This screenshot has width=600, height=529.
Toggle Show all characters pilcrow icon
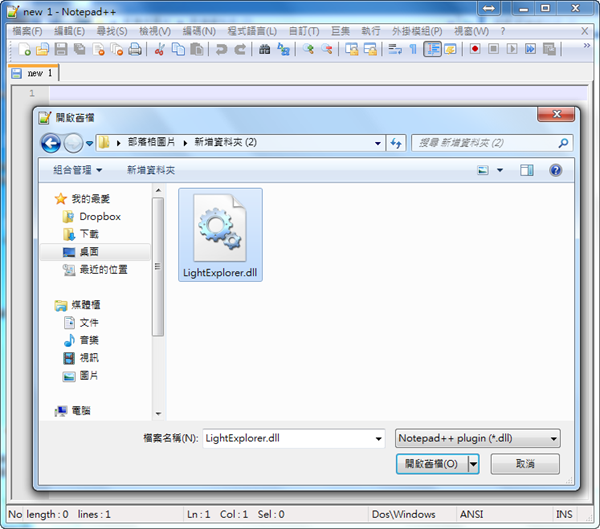tap(413, 49)
